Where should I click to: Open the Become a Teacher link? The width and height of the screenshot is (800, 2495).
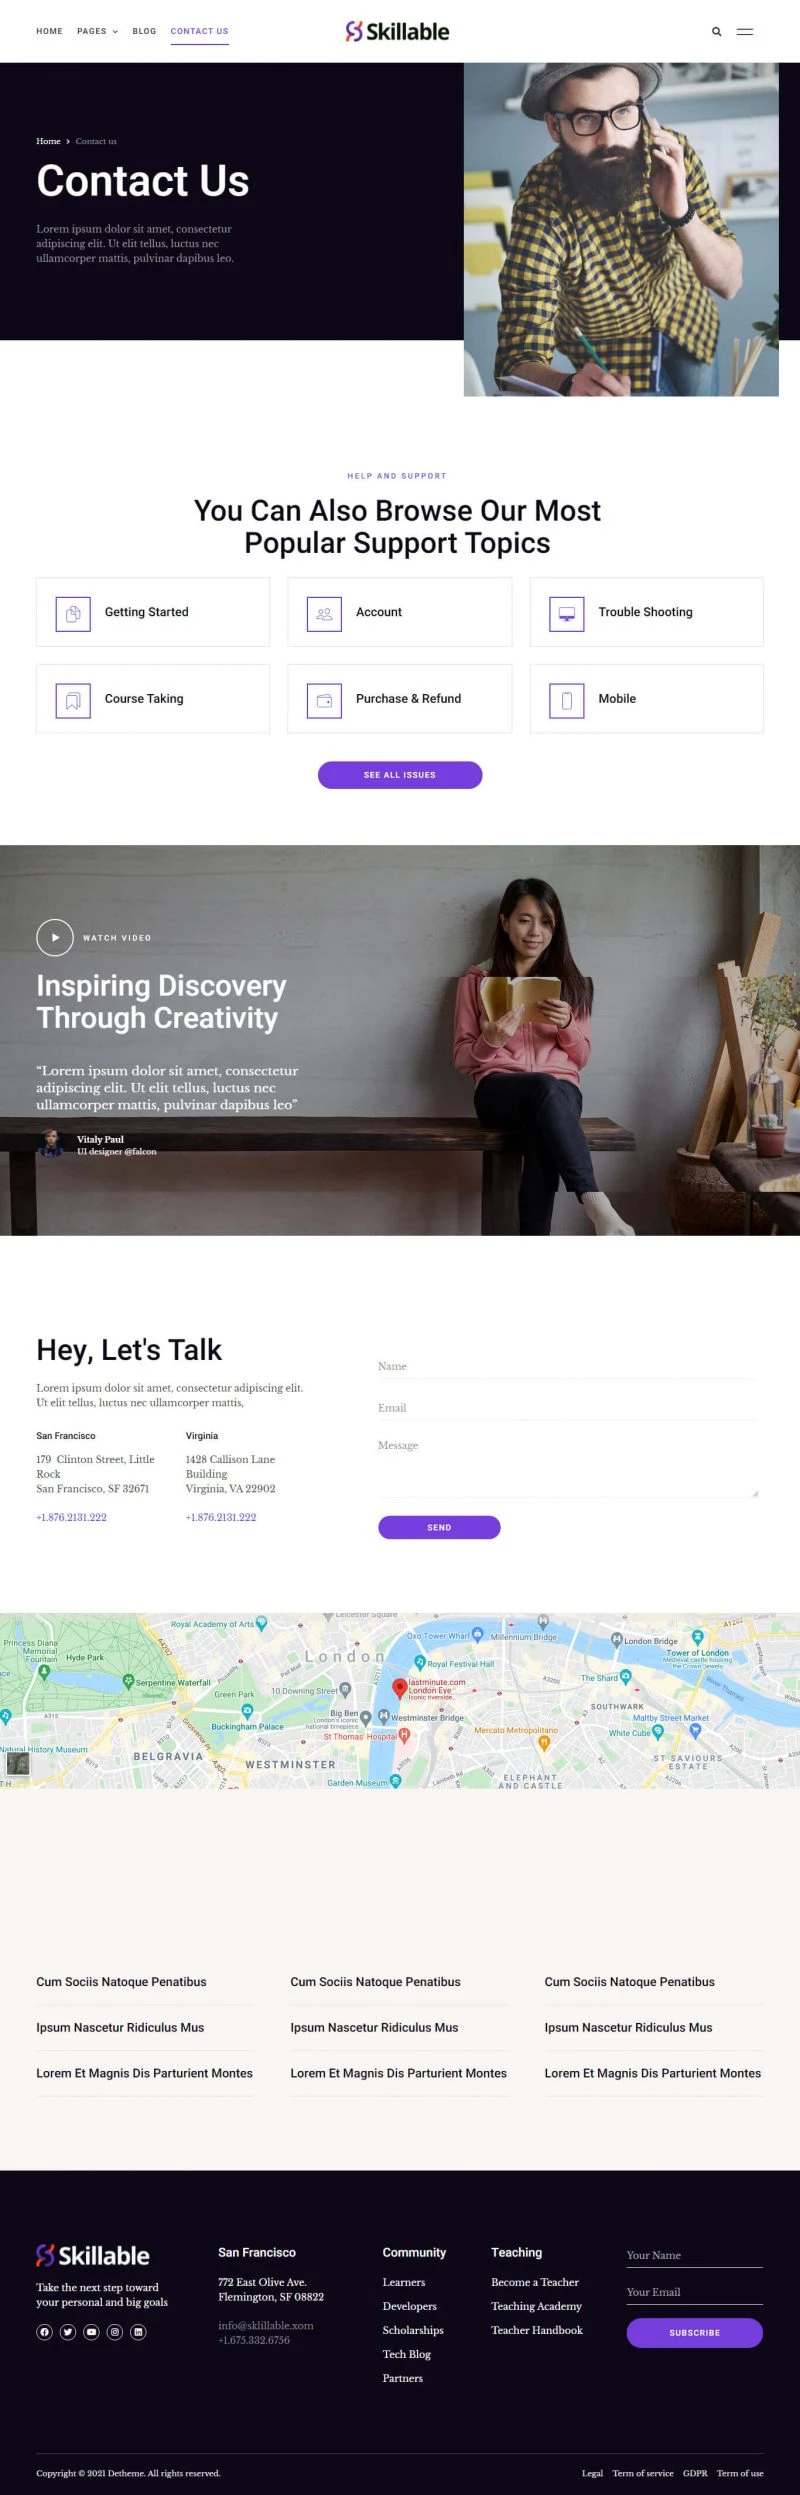(x=535, y=2283)
